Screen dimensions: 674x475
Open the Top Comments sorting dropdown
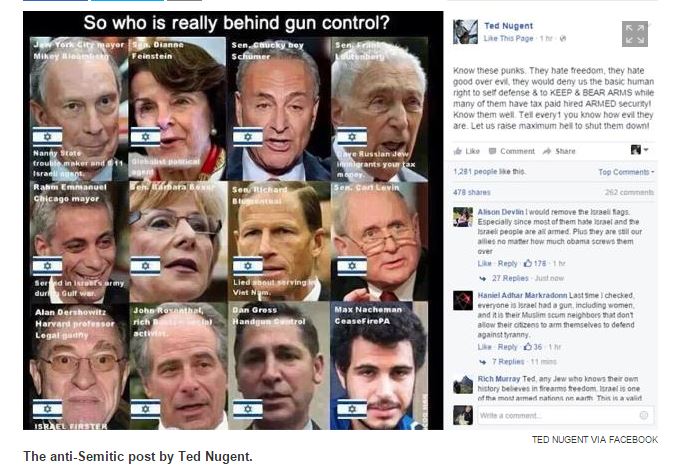(626, 172)
